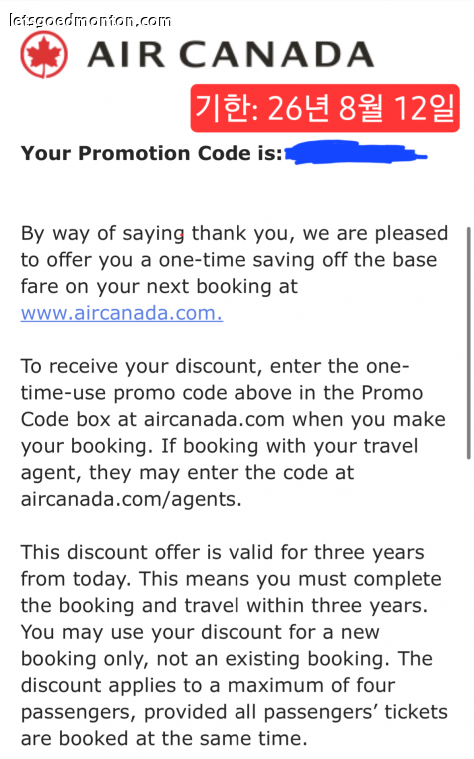Click the 'maximum of four' line
The width and height of the screenshot is (474, 759).
pyautogui.click(x=208, y=686)
